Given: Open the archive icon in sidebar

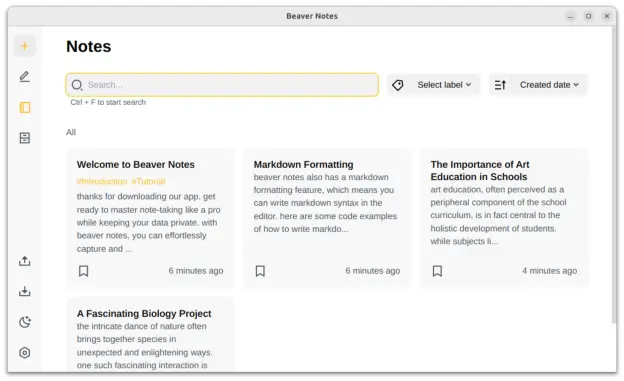Looking at the screenshot, I should pos(25,138).
